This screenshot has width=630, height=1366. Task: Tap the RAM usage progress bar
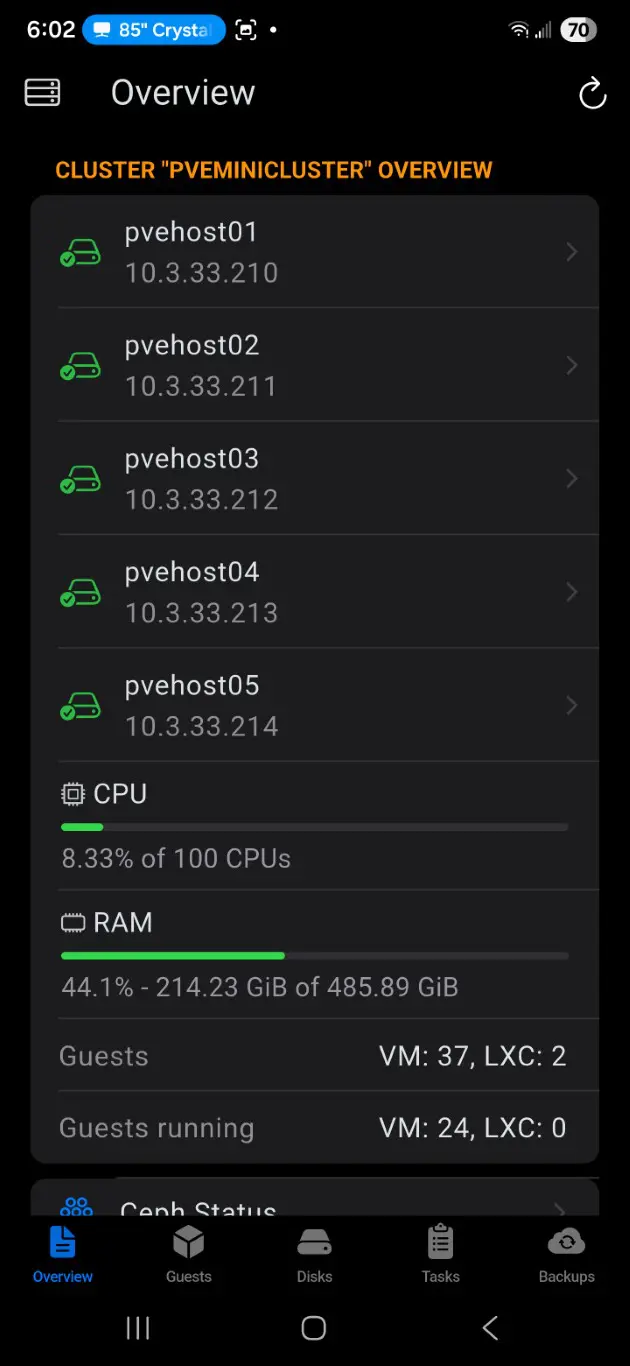314,956
